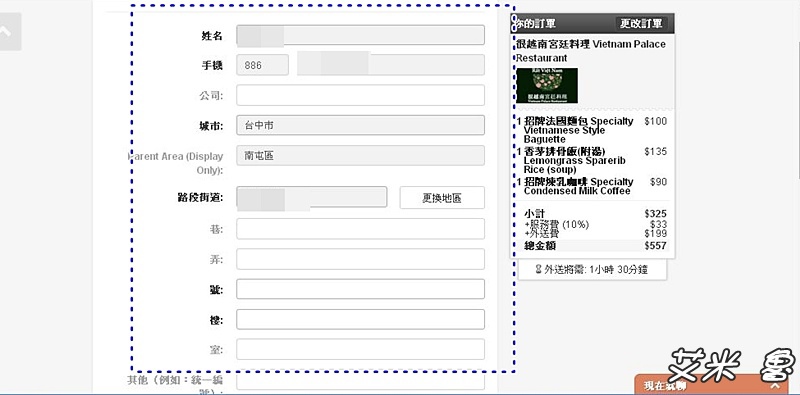
Task: Click the 室 room input field
Action: coord(360,350)
